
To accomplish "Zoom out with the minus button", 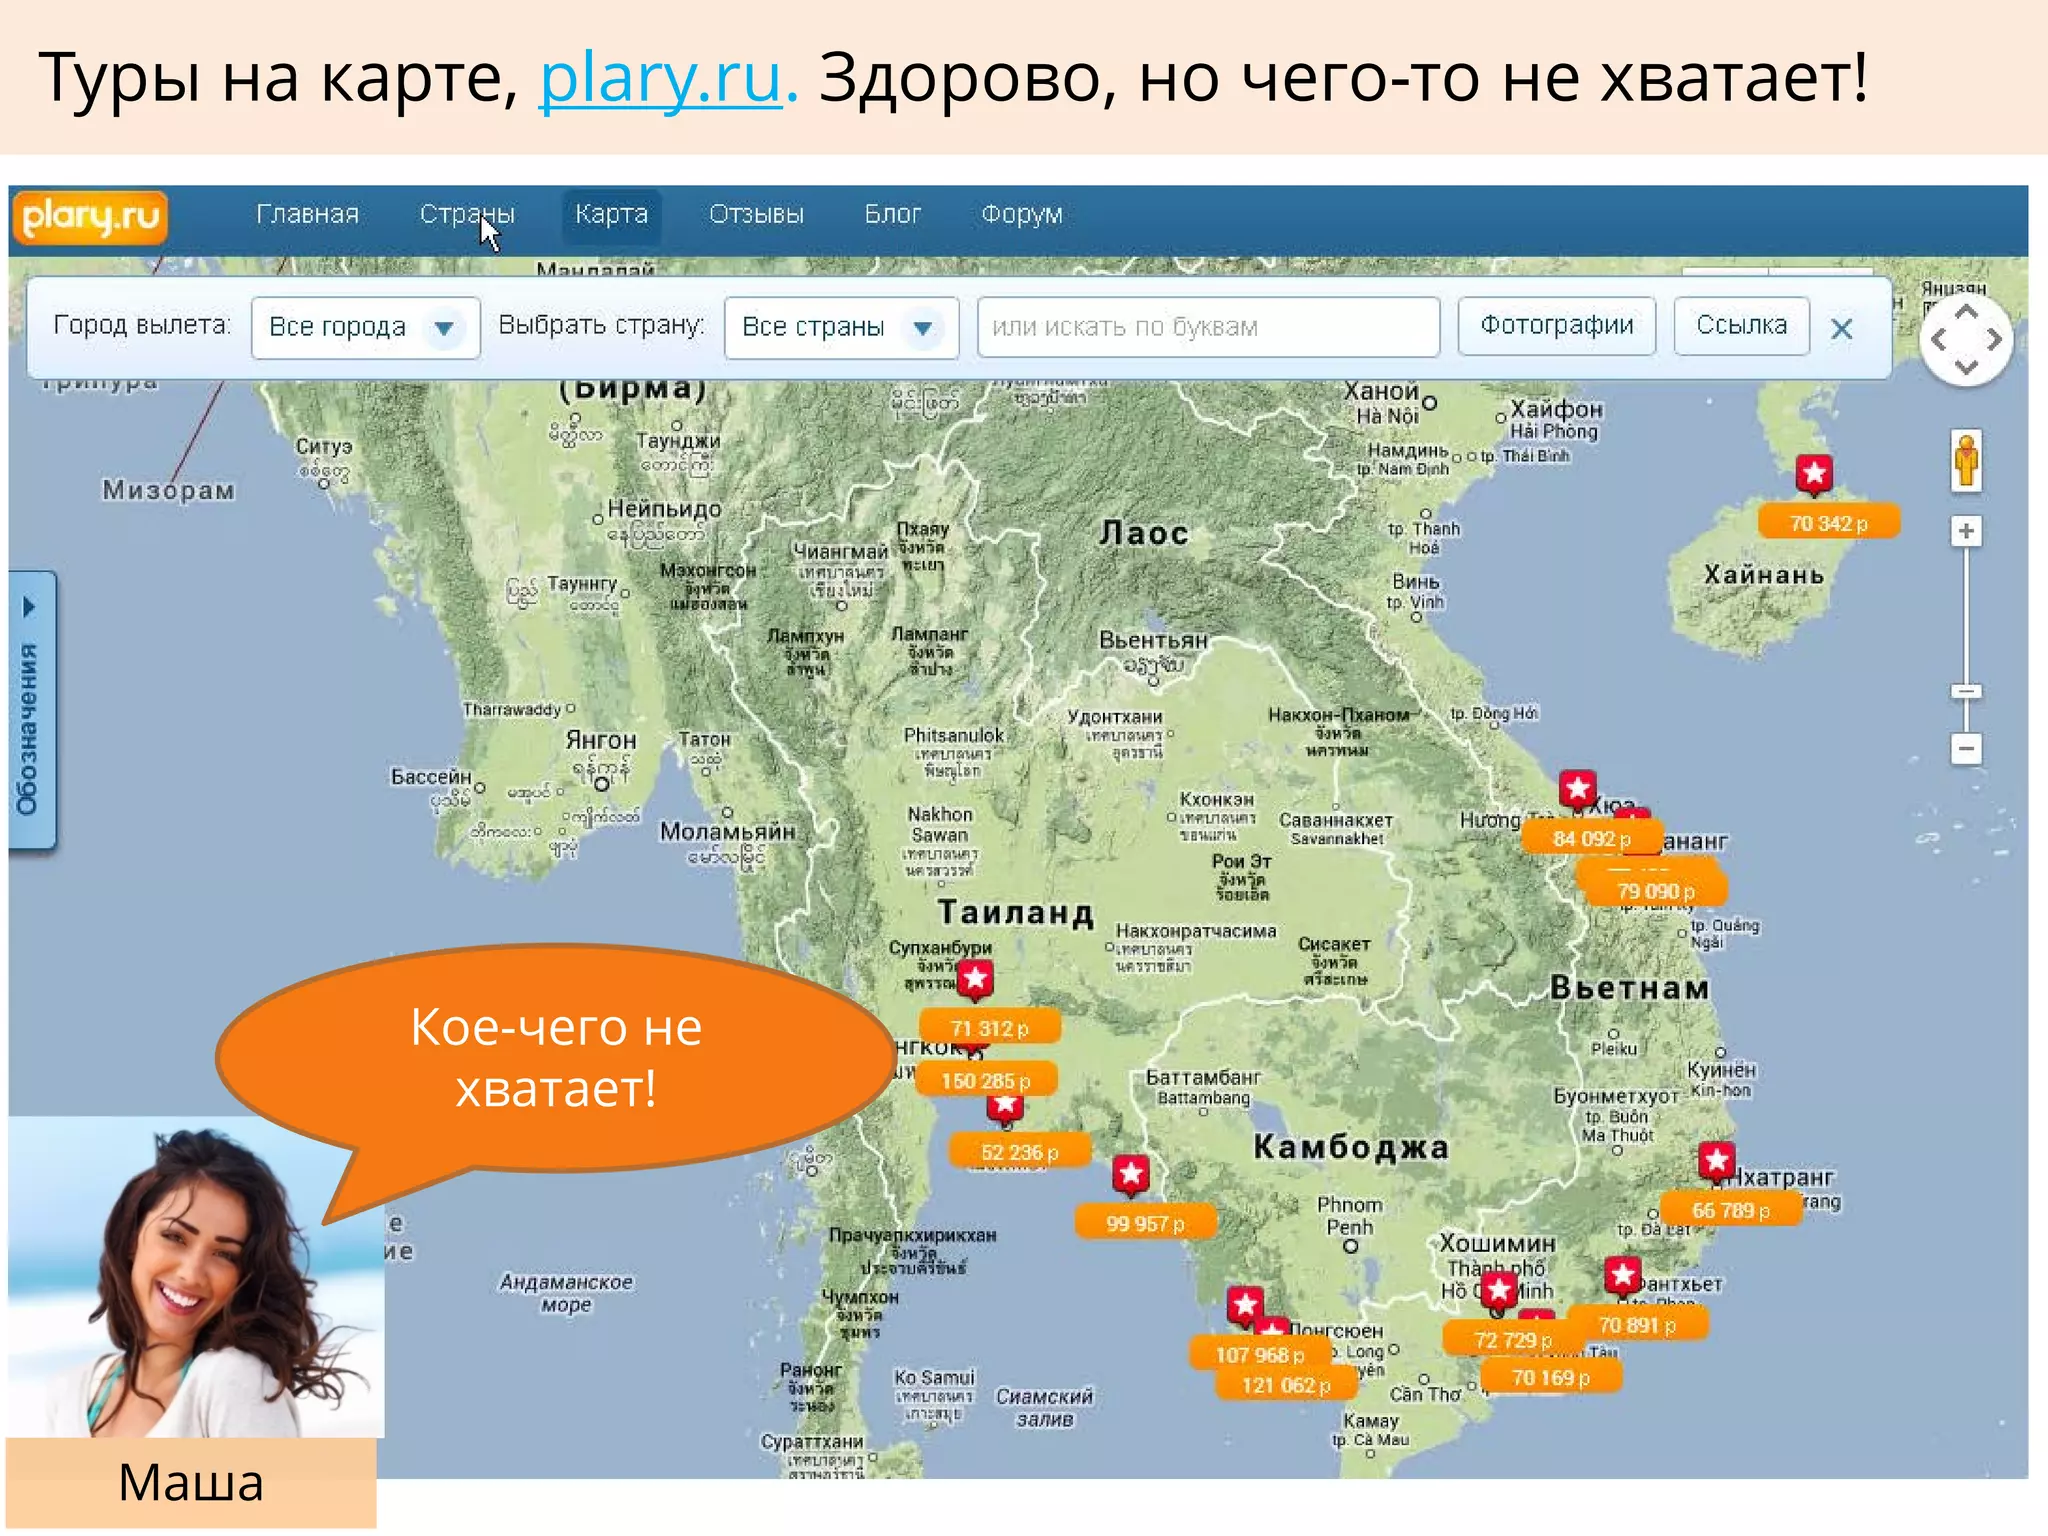I will [1966, 748].
